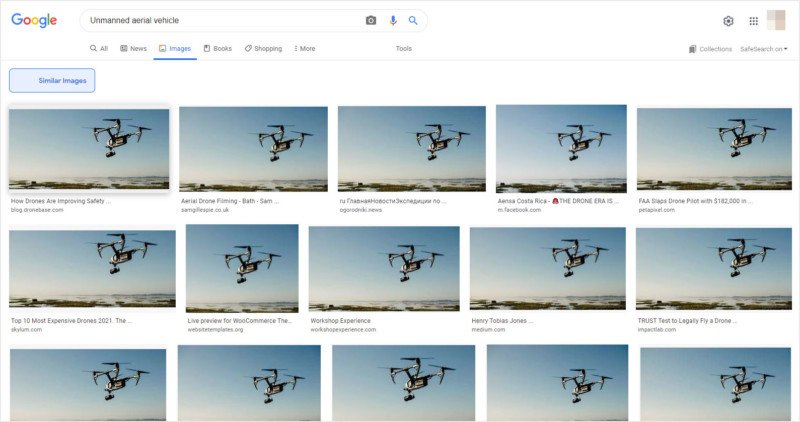Switch to the All results tab
Image resolution: width=800 pixels, height=422 pixels.
[99, 48]
